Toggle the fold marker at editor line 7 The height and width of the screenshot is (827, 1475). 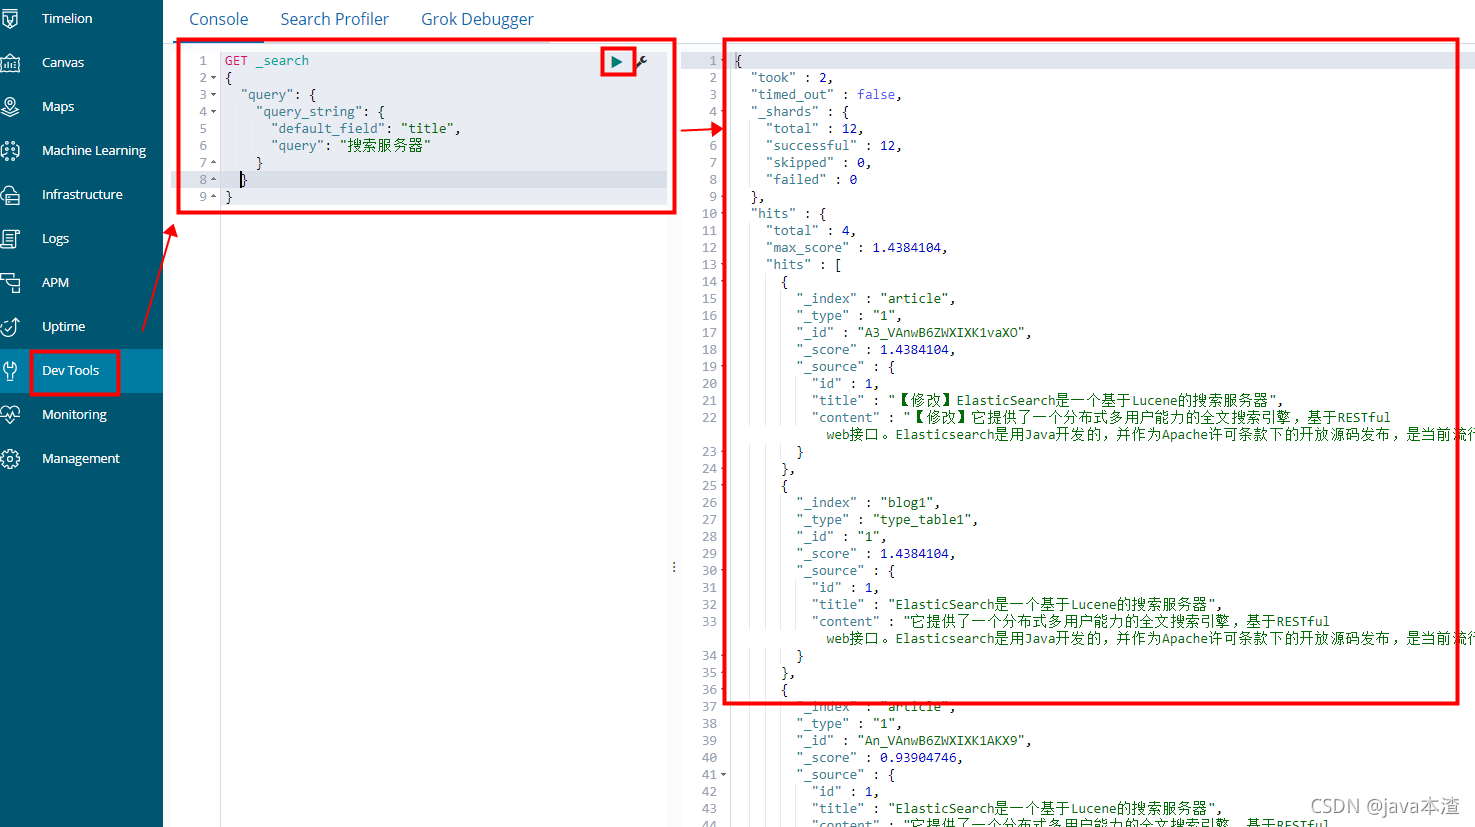tap(214, 163)
